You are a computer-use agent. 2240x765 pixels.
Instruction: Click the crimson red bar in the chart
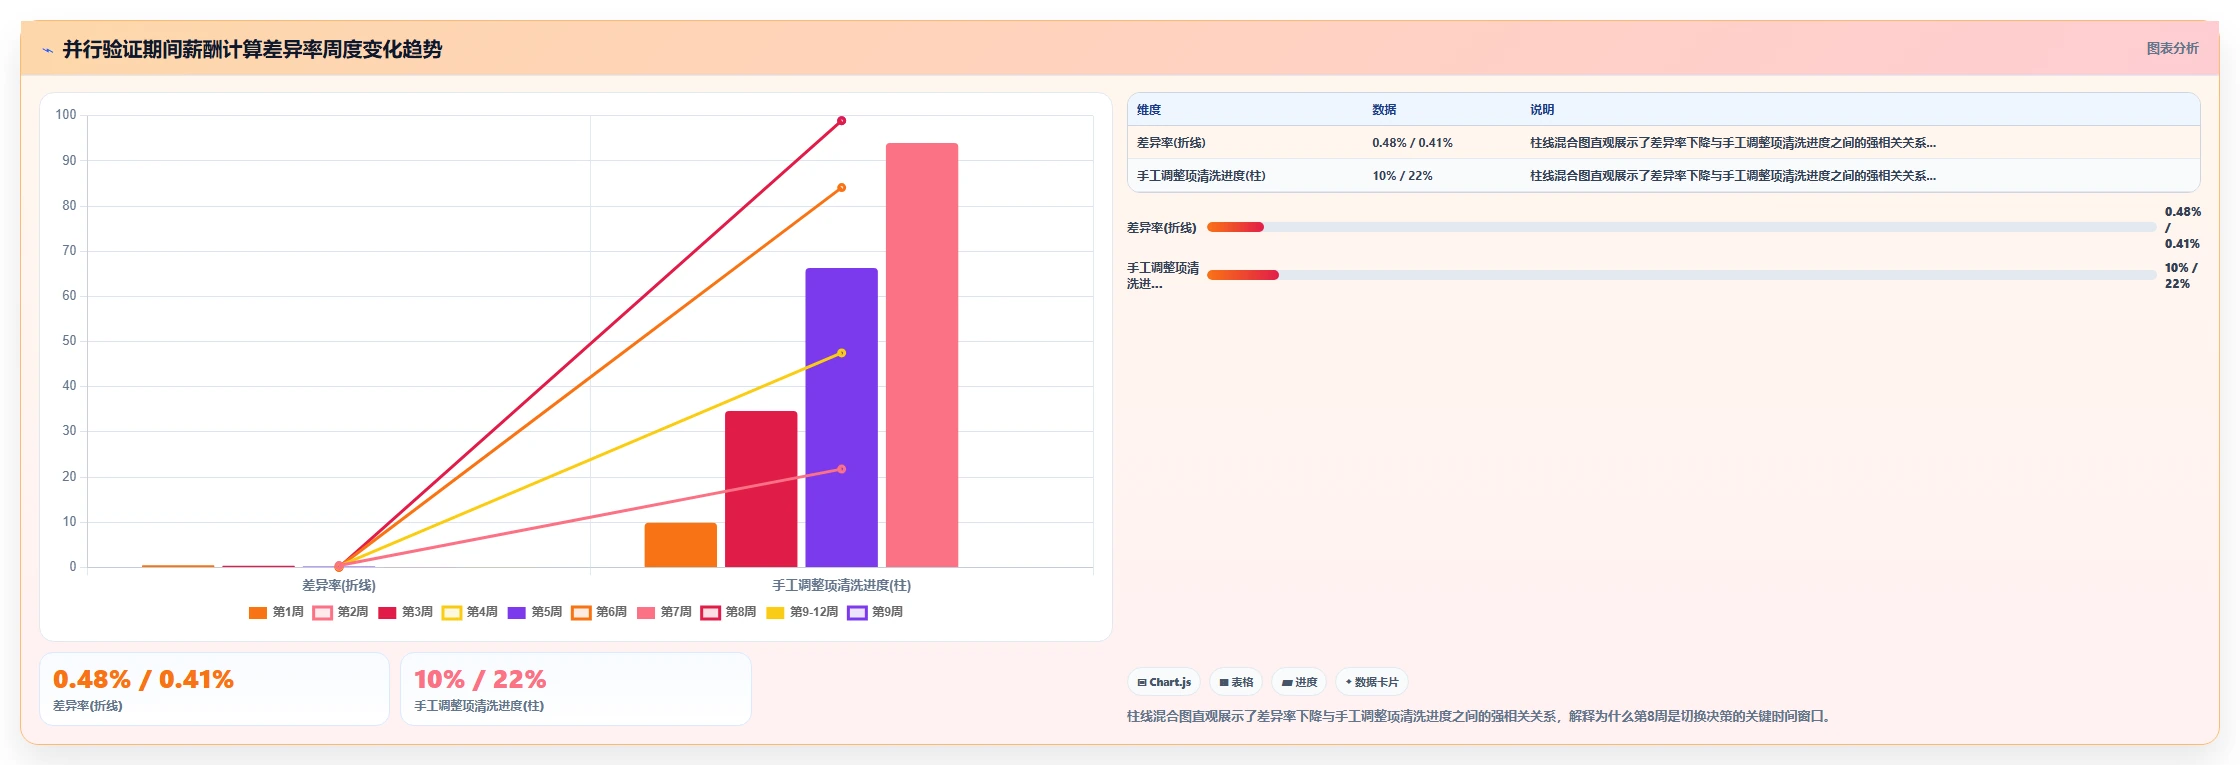pos(761,489)
